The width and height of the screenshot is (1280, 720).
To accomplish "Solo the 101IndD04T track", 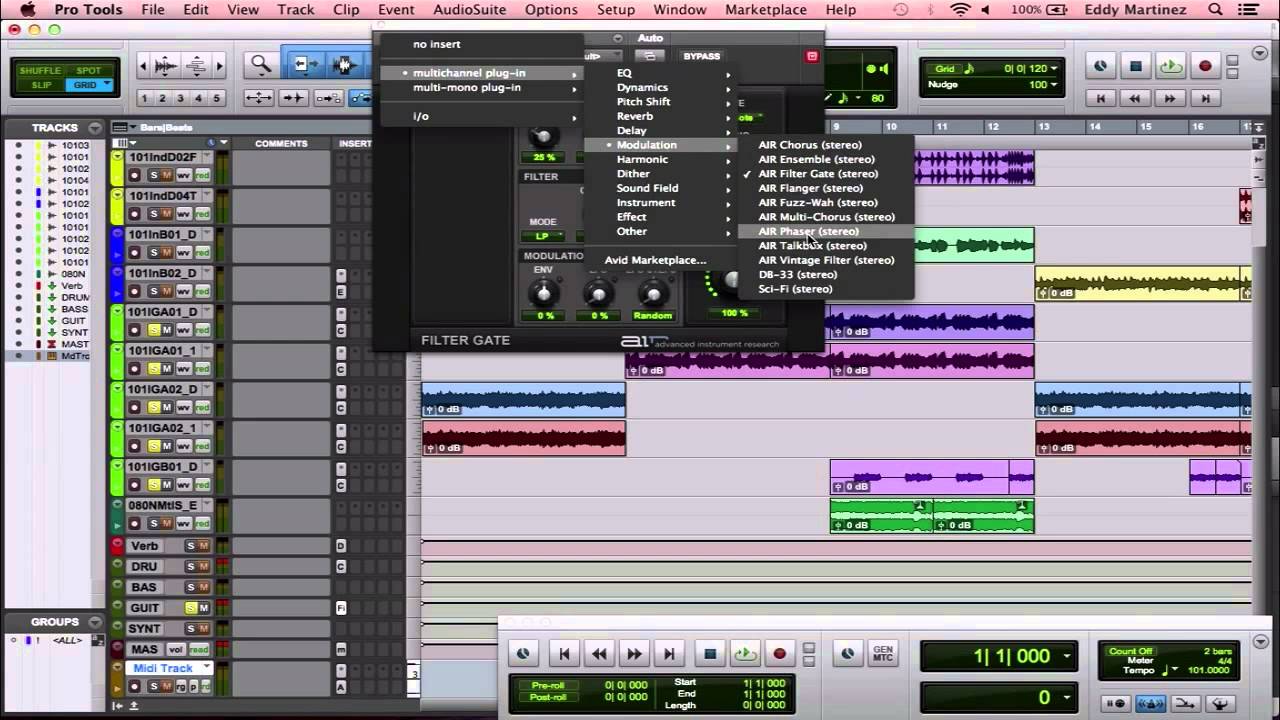I will click(x=153, y=214).
